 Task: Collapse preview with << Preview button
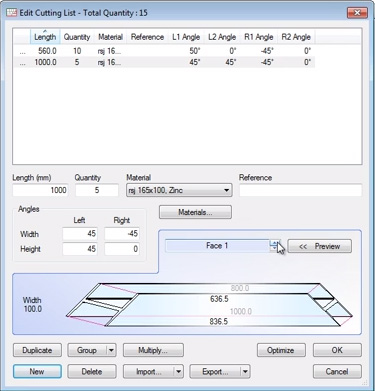coord(319,246)
